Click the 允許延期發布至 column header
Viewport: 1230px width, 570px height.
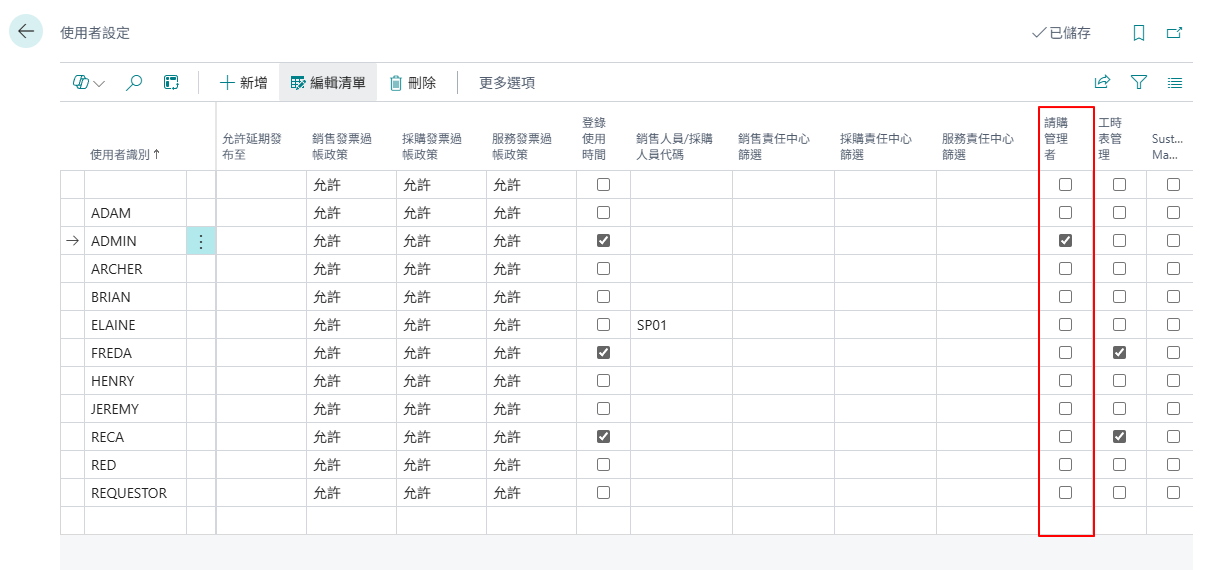[252, 147]
